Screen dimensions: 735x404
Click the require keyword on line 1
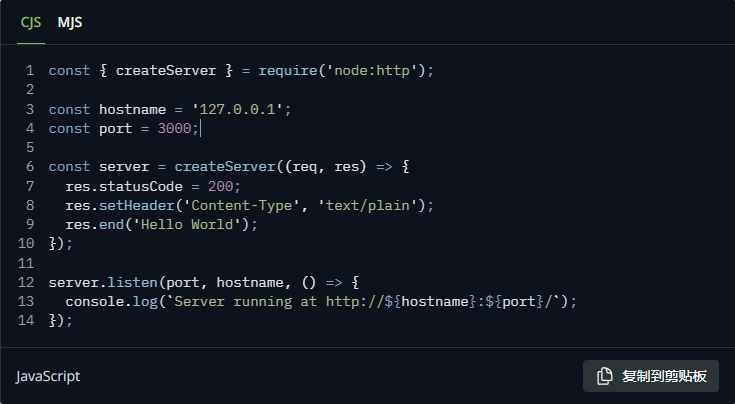click(x=287, y=70)
